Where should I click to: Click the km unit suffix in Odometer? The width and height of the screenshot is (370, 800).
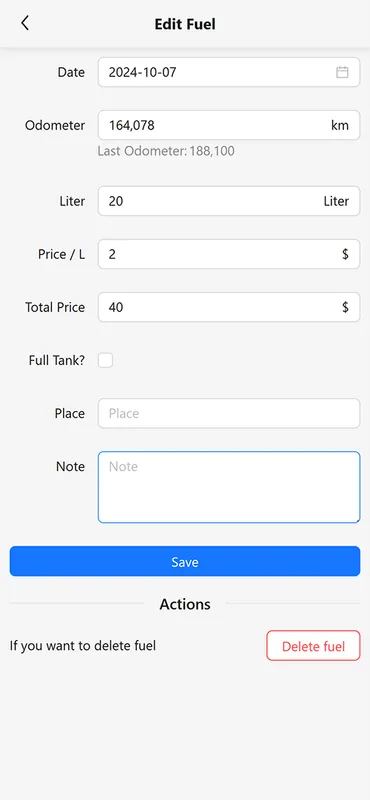click(x=340, y=126)
